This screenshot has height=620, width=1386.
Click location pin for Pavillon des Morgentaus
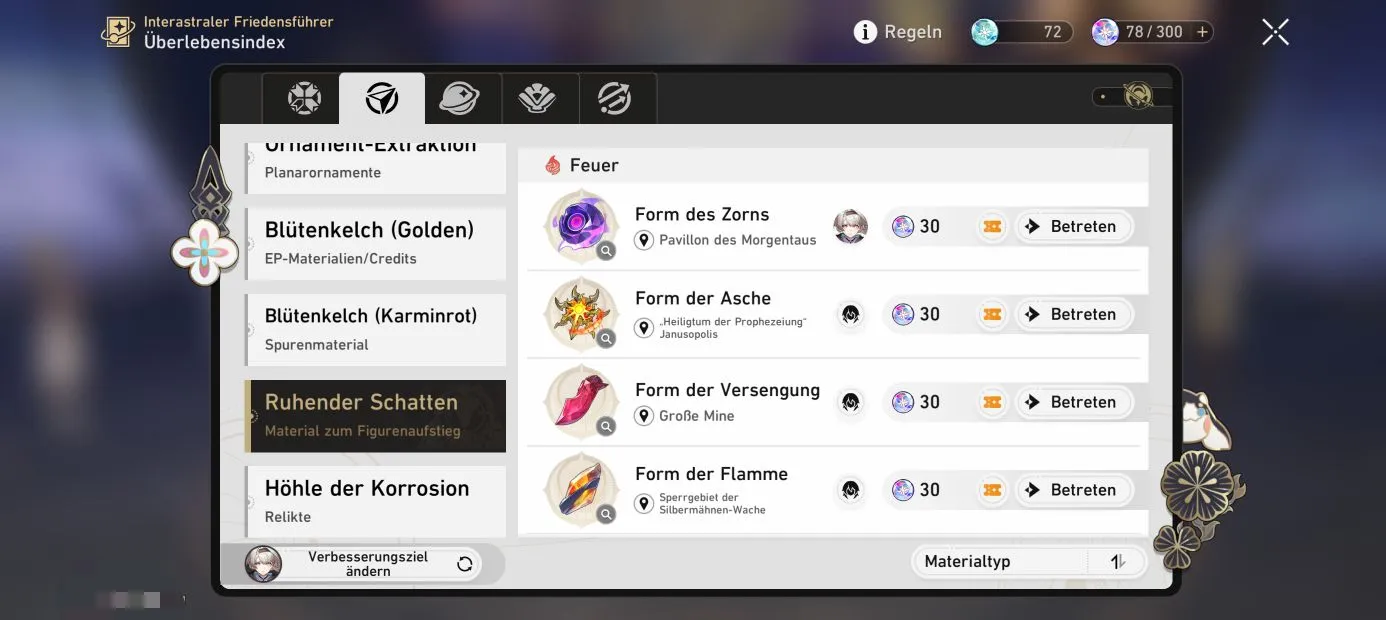coord(644,240)
